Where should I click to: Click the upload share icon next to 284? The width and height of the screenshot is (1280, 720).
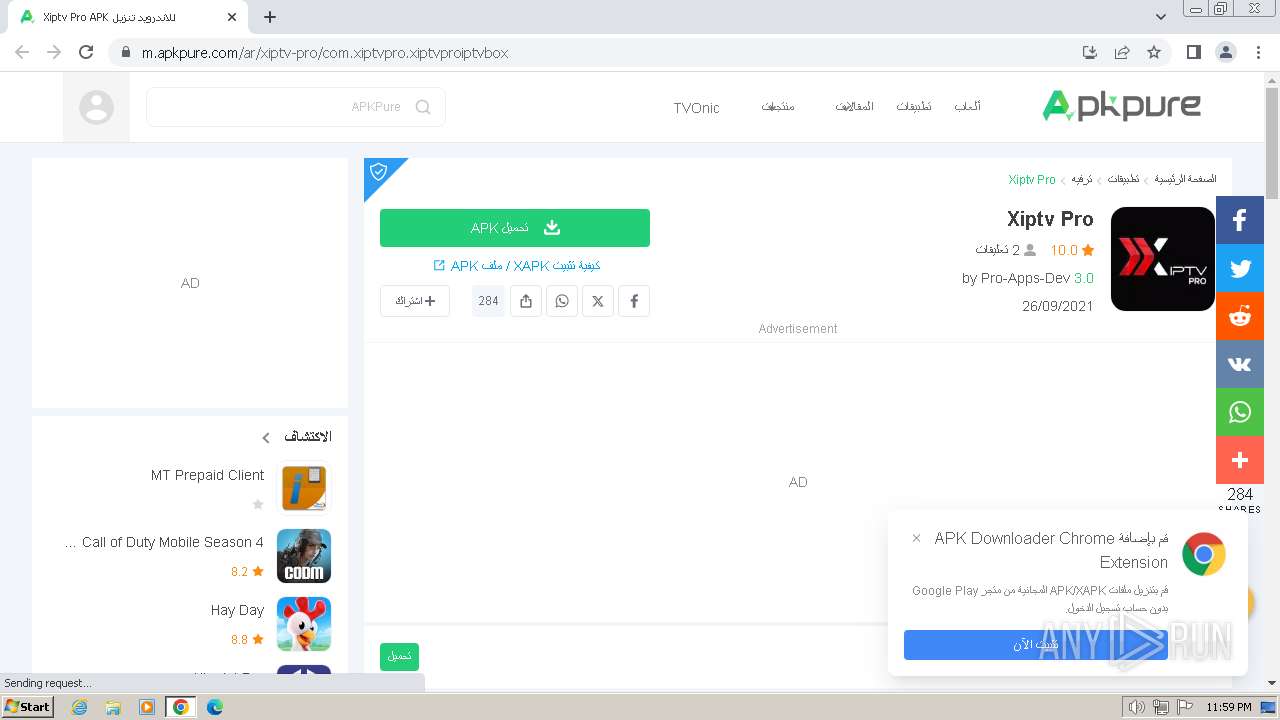point(526,301)
